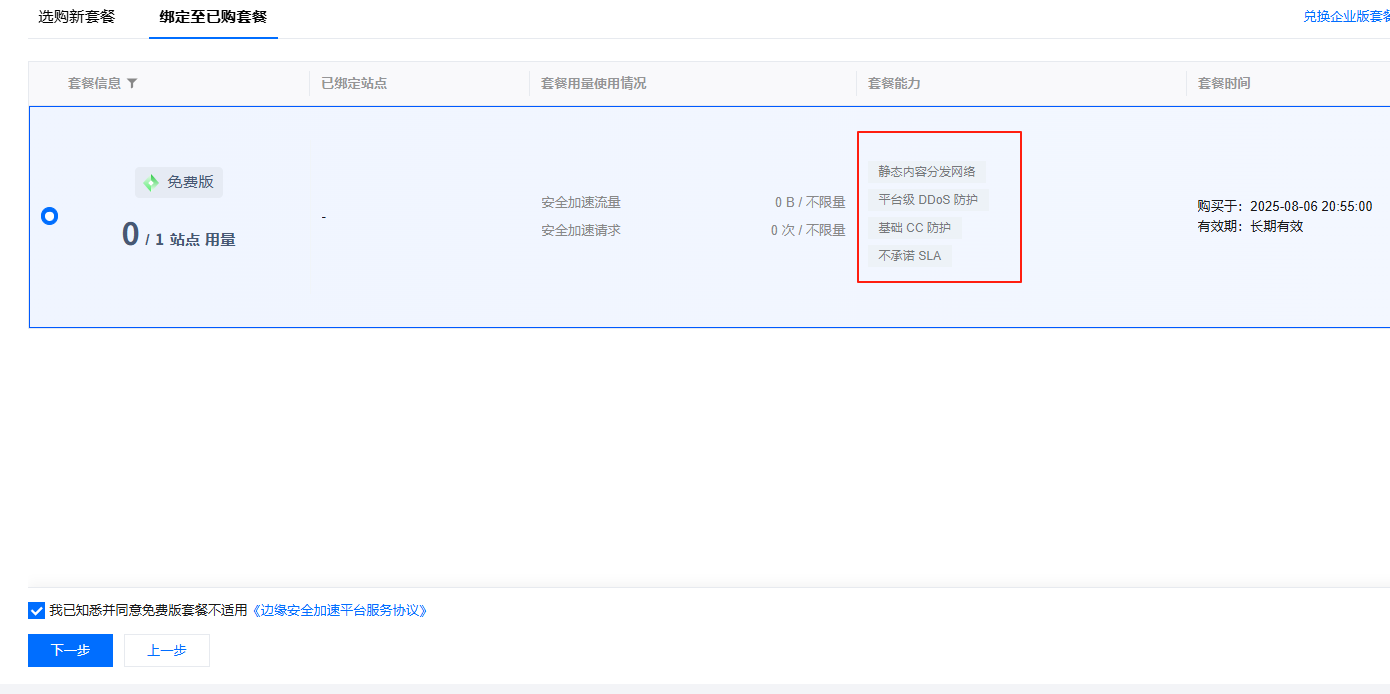Click the 已绑定站点 column header
This screenshot has height=694, width=1390.
[354, 84]
